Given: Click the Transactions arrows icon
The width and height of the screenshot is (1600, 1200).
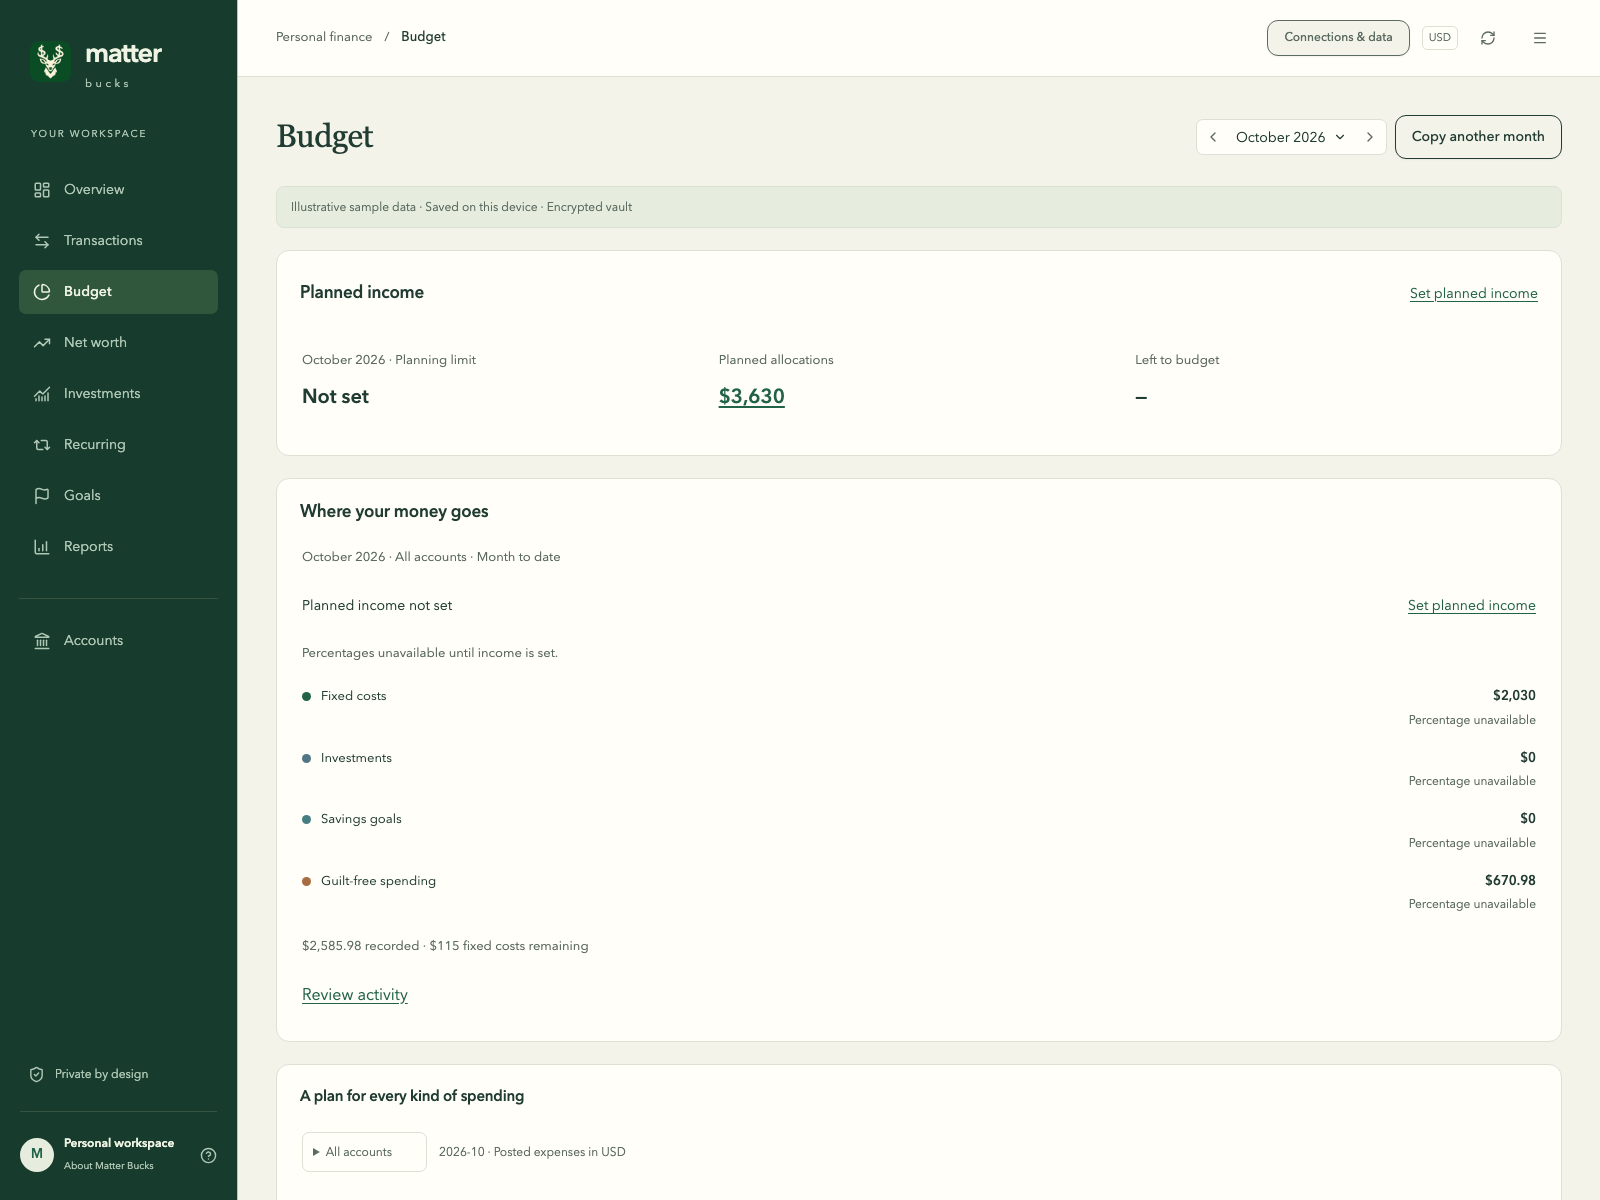Looking at the screenshot, I should (x=42, y=241).
